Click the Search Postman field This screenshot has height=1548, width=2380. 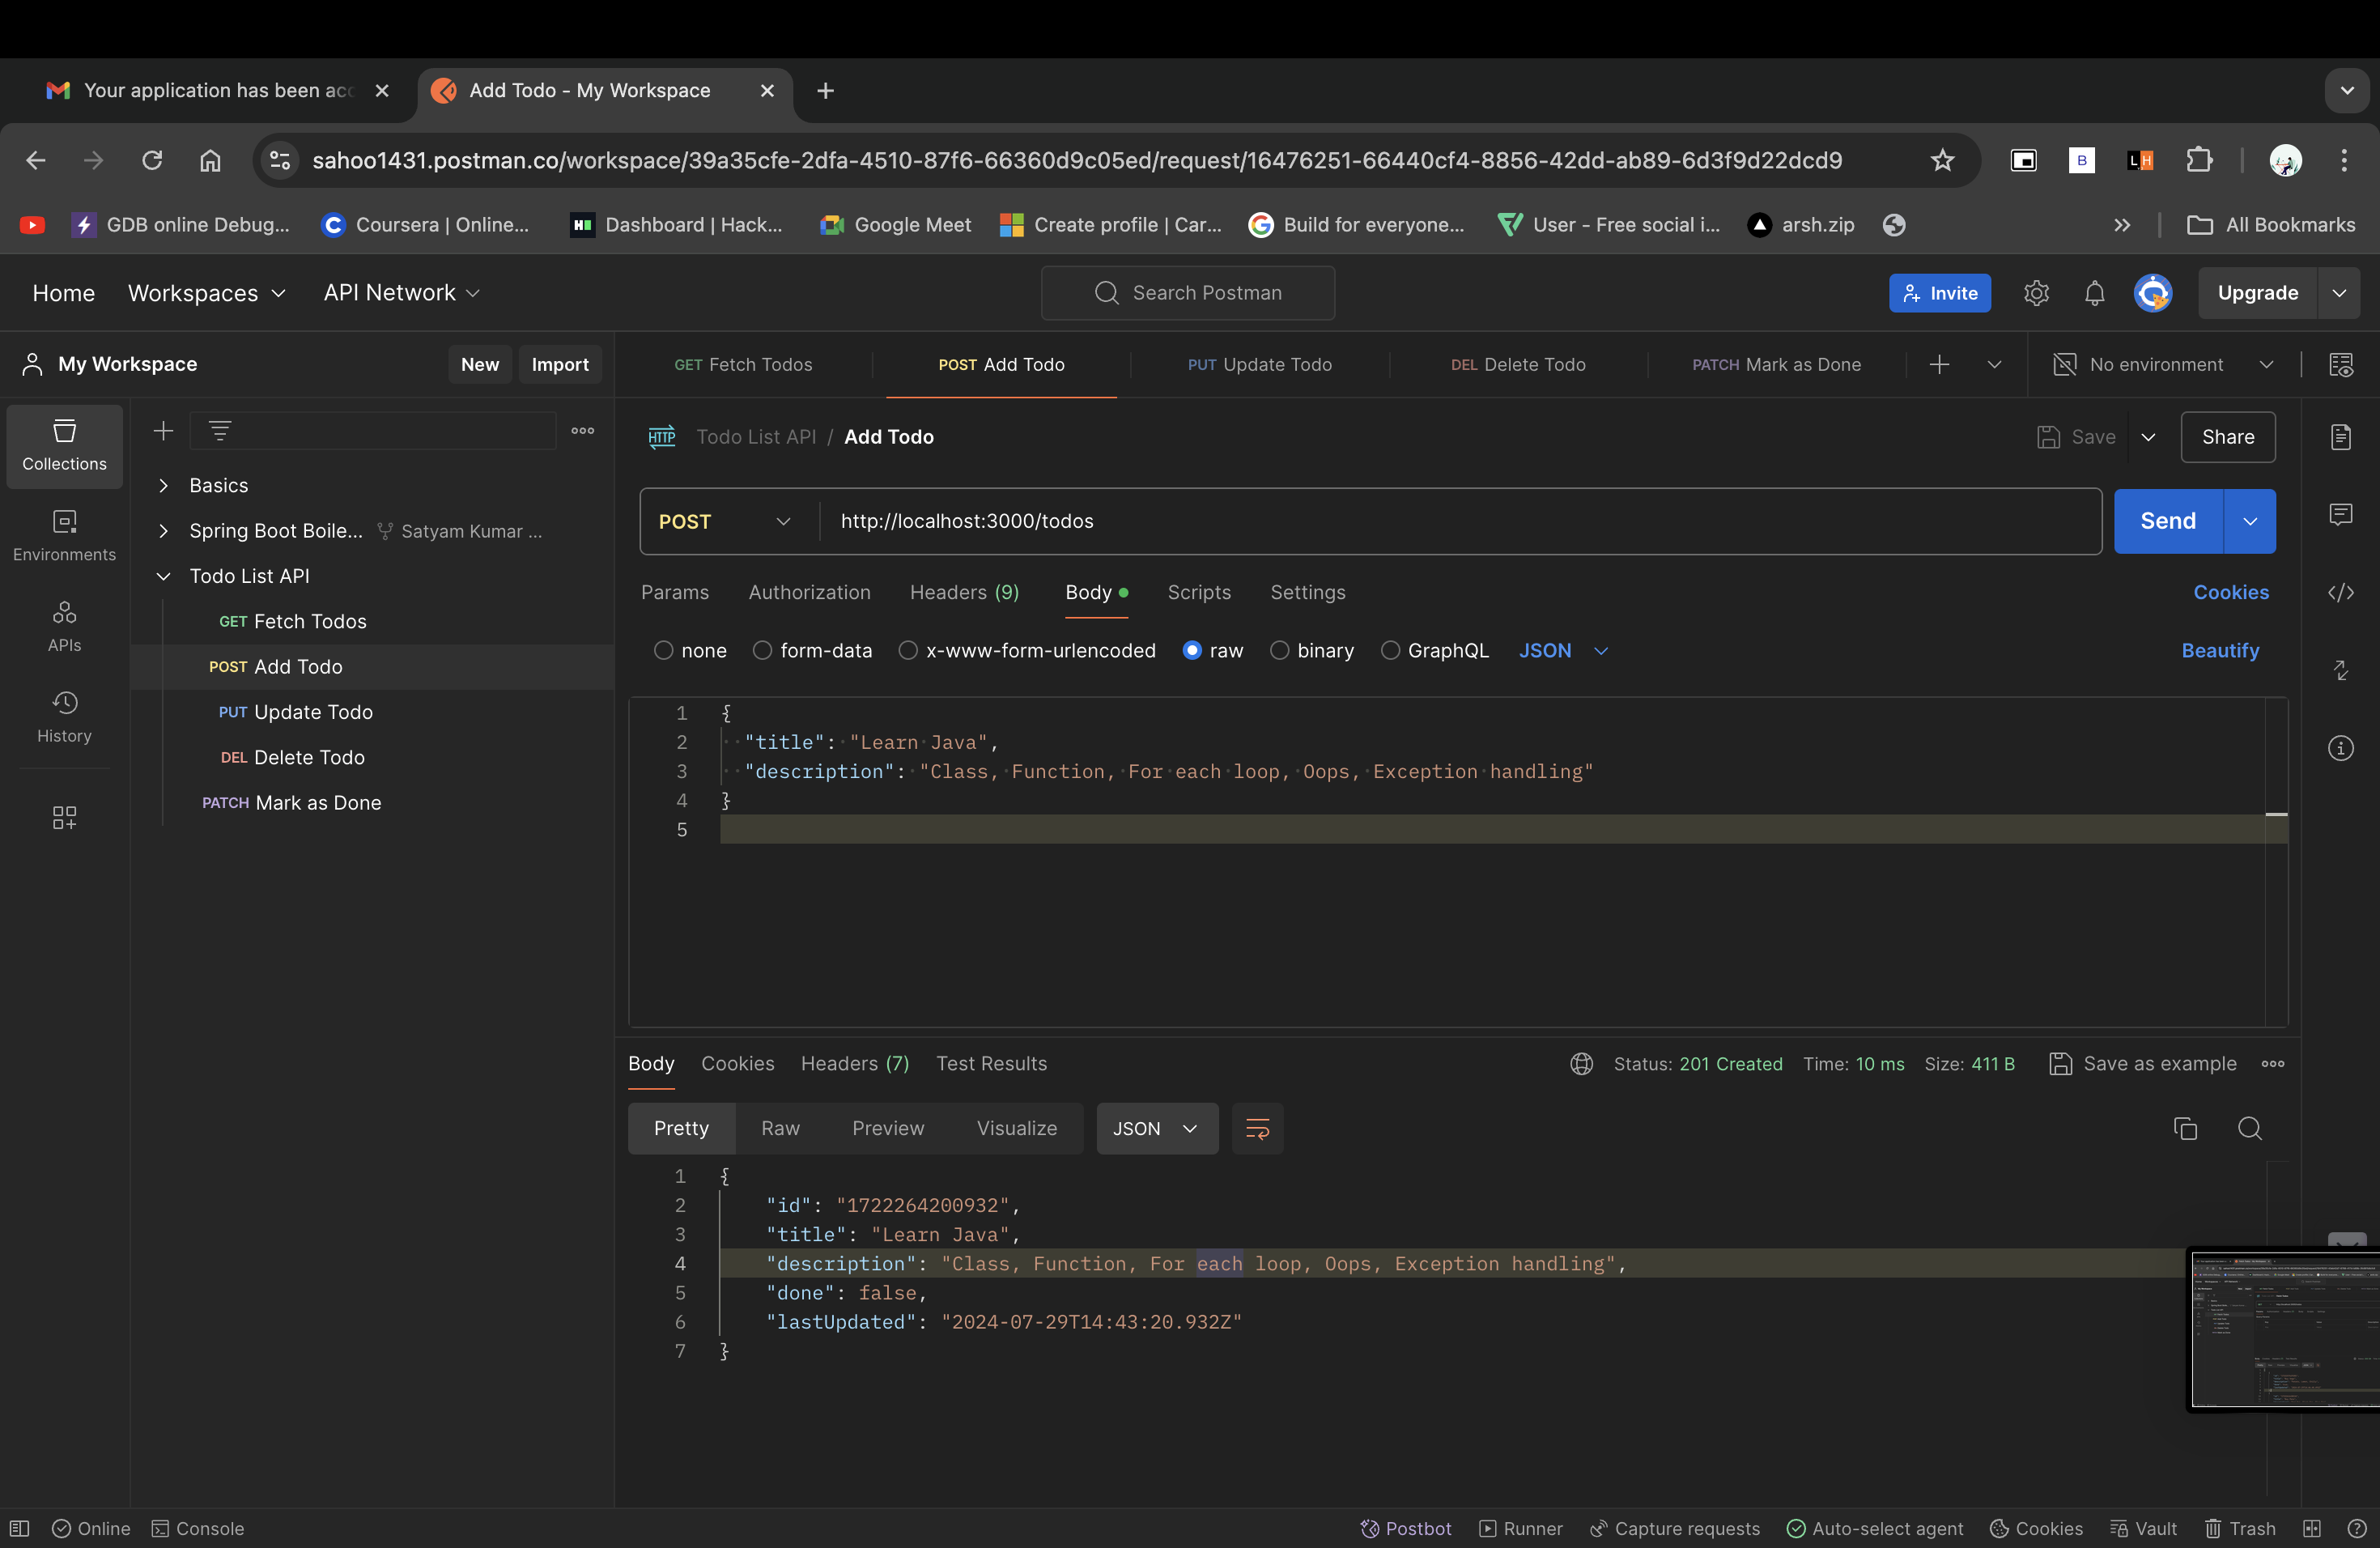click(x=1187, y=293)
